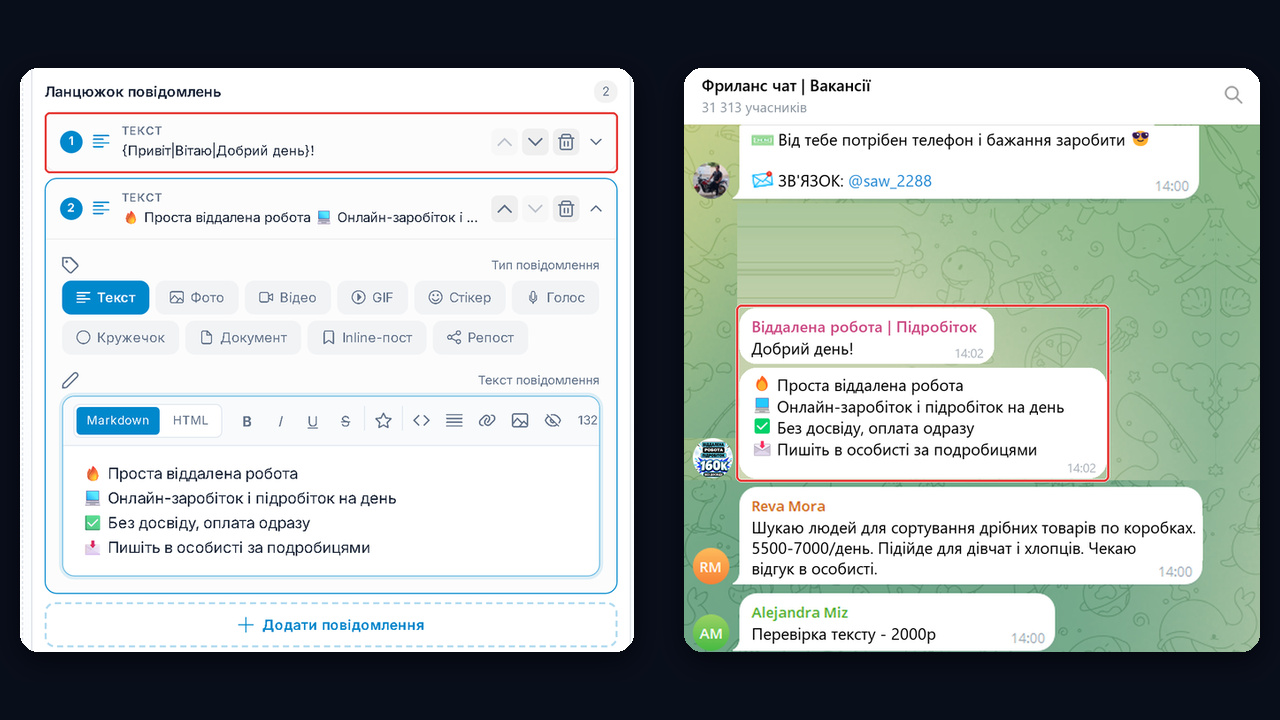Choose the Кружечок message type
This screenshot has height=720, width=1280.
[x=121, y=337]
